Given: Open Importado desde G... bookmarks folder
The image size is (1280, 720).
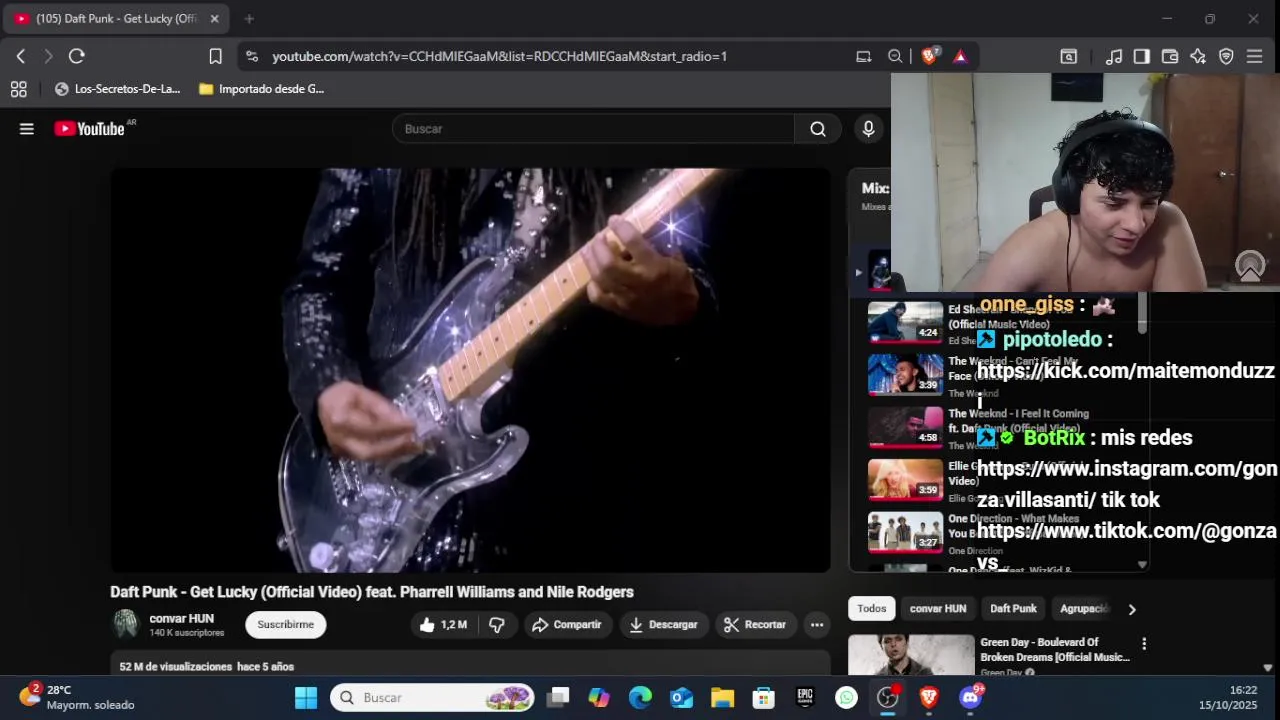Looking at the screenshot, I should click(261, 89).
